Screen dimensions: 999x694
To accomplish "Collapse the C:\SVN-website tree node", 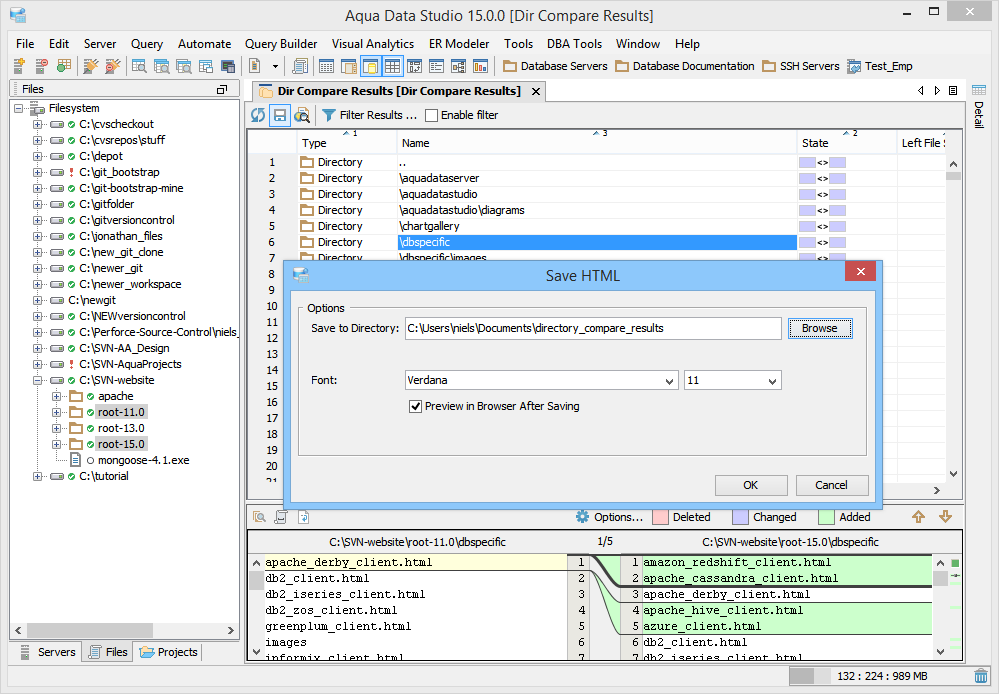I will click(x=38, y=380).
